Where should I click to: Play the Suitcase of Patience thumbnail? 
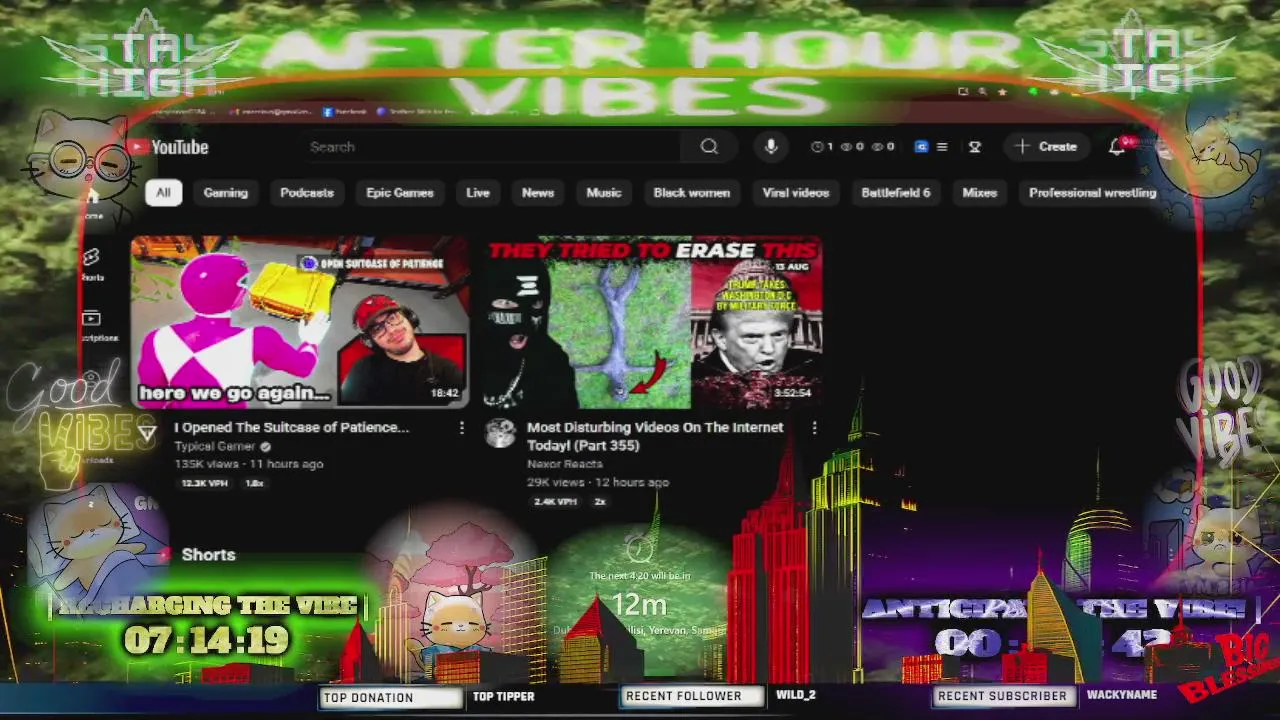coord(300,322)
